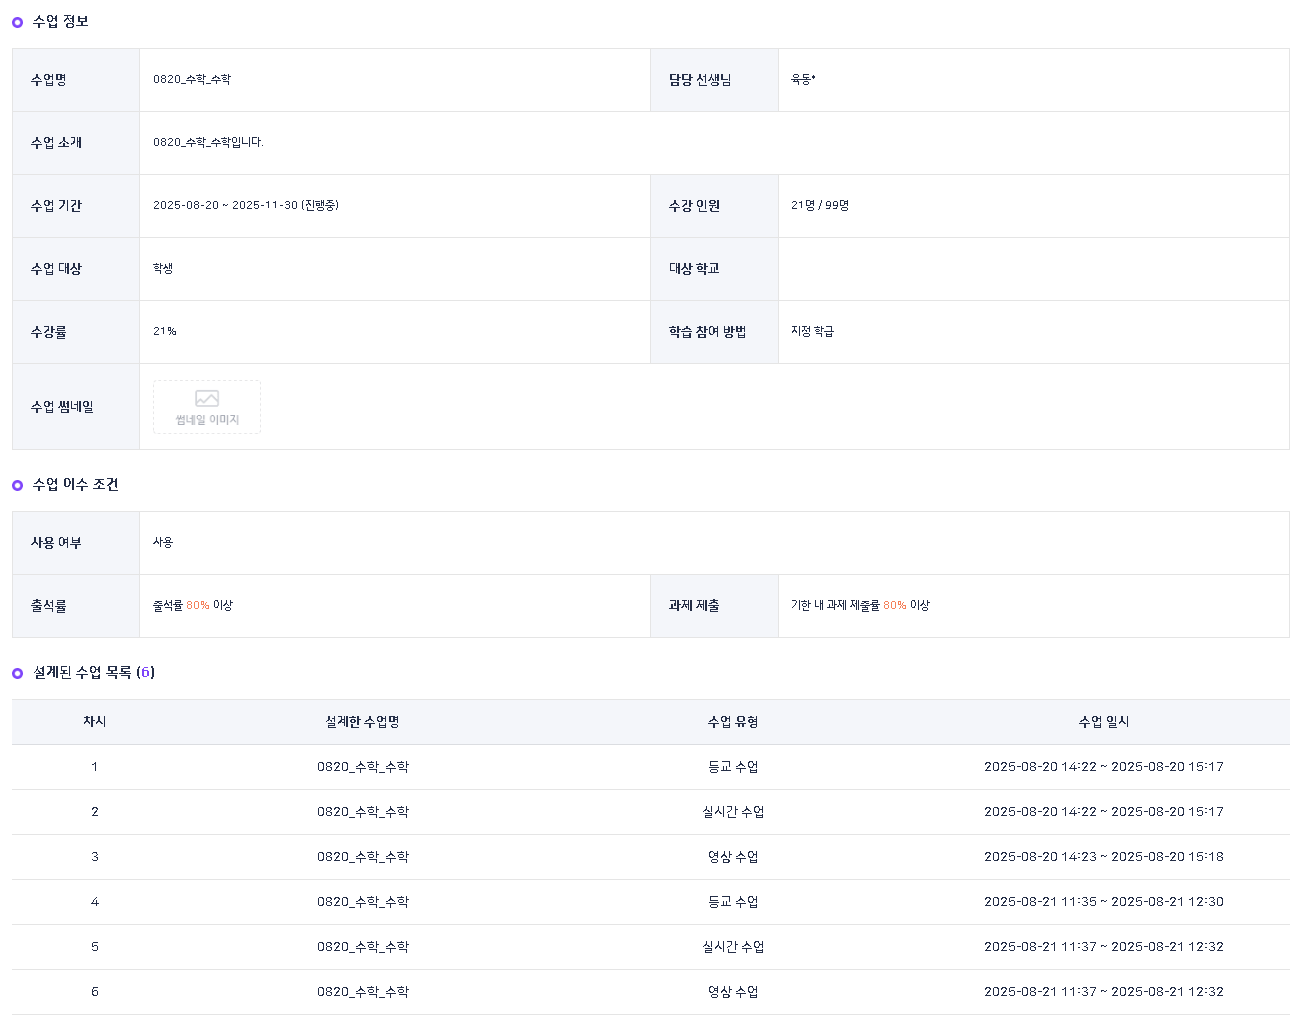Image resolution: width=1297 pixels, height=1015 pixels.
Task: Select 영상 수업 type in row 3
Action: click(733, 857)
